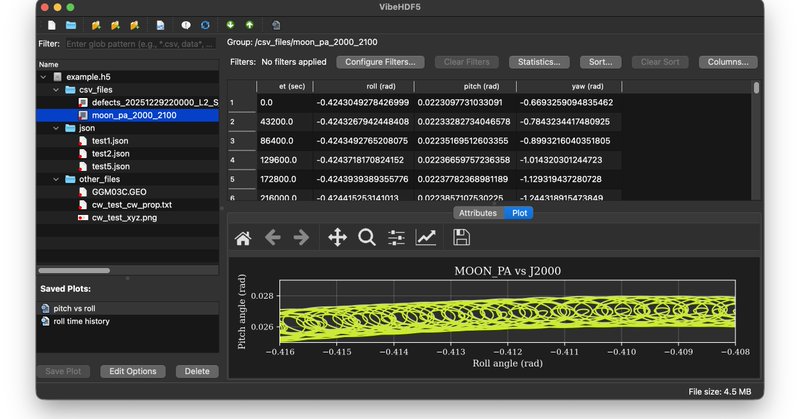800x419 pixels.
Task: Click cell -1.014320301244723
Action: (569, 160)
